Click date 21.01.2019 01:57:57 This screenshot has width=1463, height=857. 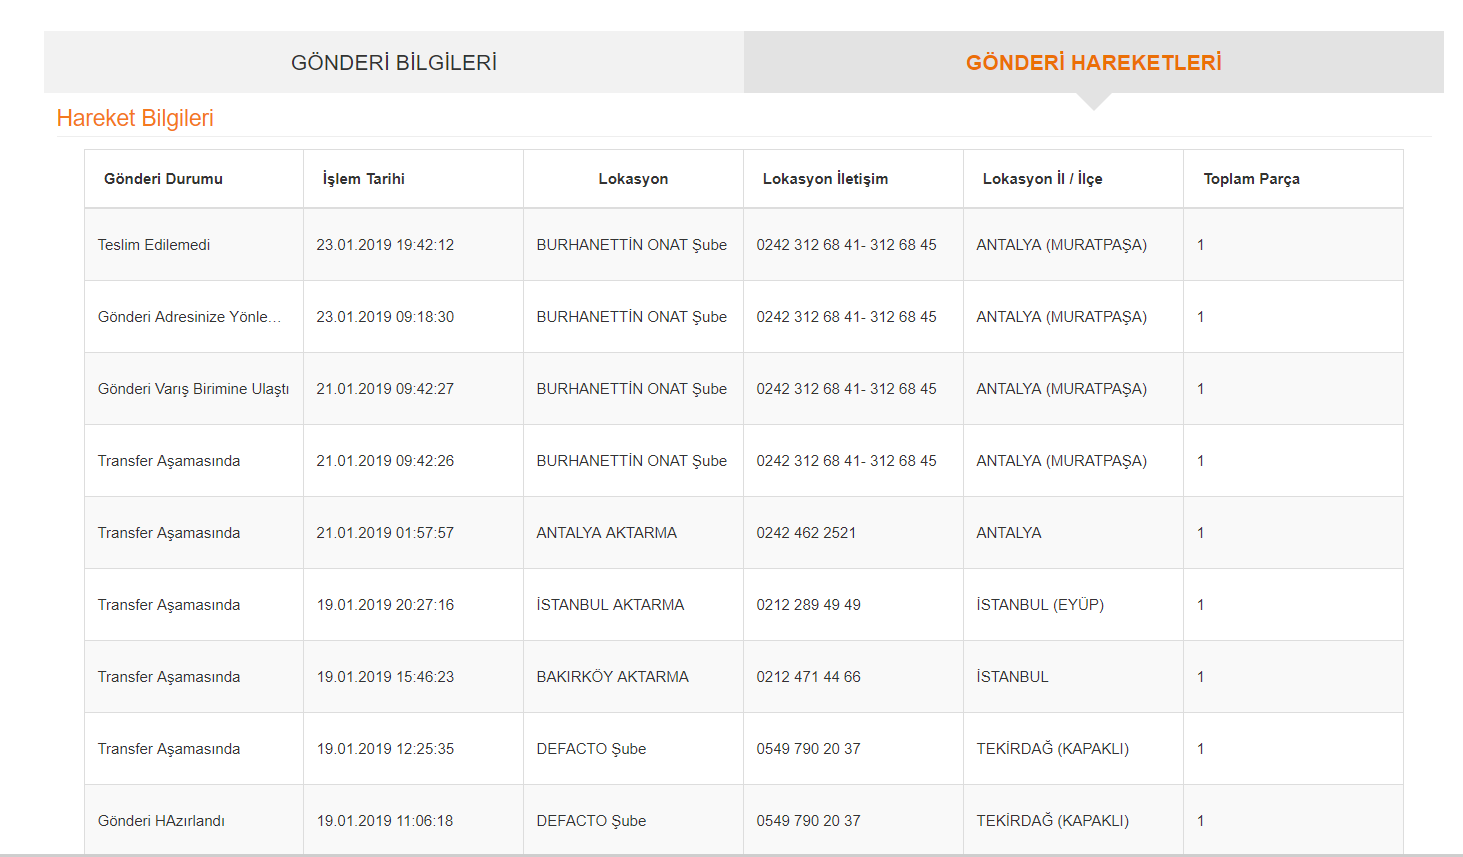point(385,533)
